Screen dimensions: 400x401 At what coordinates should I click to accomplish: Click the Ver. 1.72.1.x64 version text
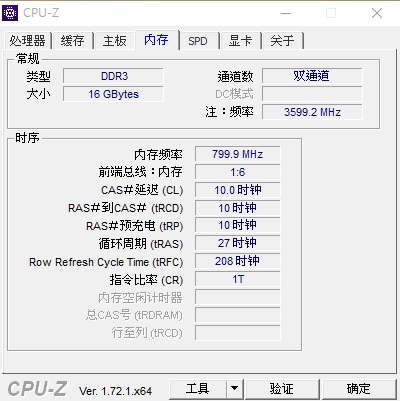point(115,391)
